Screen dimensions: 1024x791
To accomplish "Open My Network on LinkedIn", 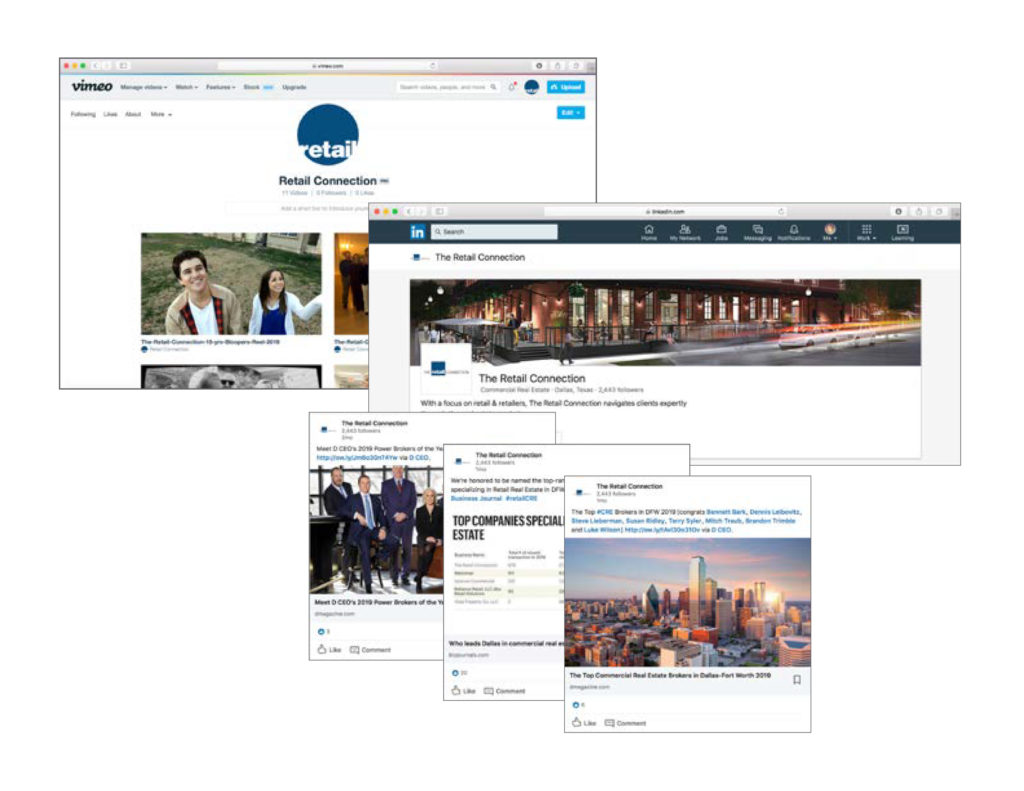I will 685,231.
